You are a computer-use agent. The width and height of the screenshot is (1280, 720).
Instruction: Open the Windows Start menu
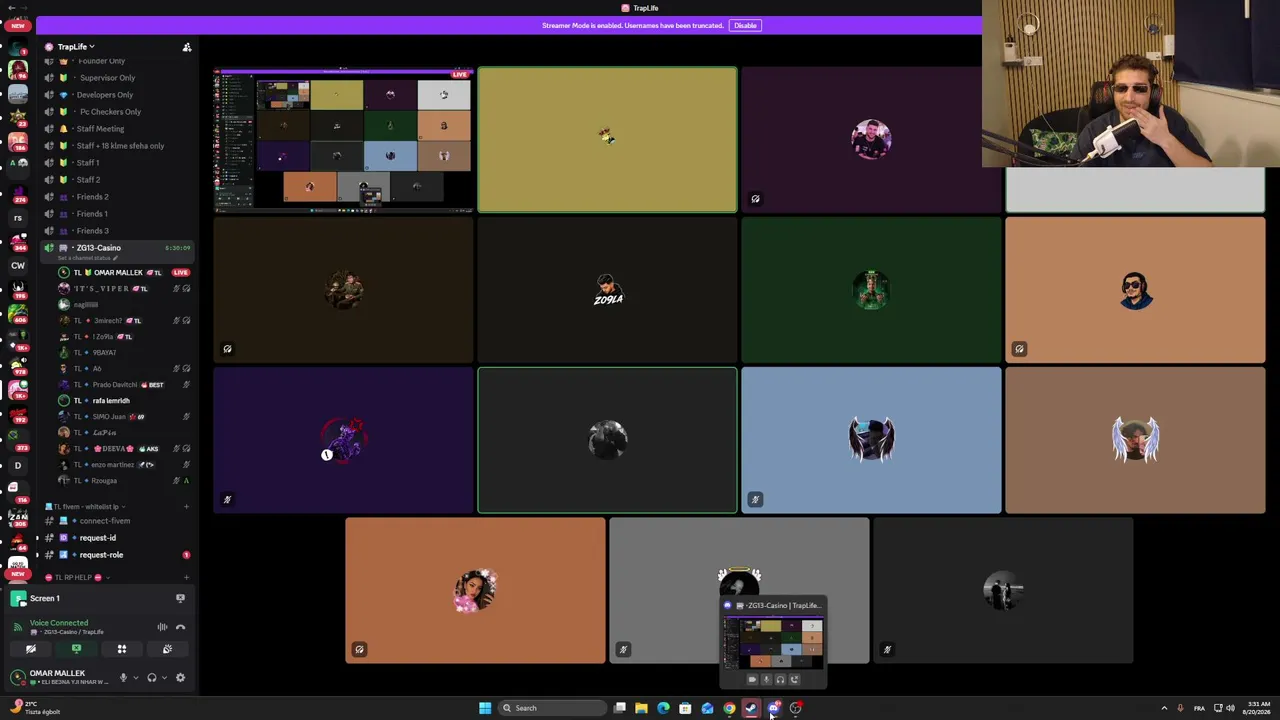(x=485, y=708)
